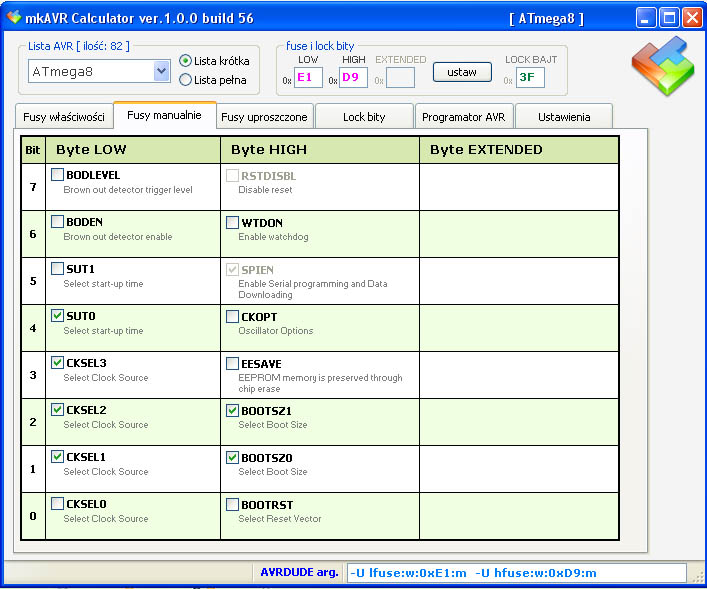Enable the CKSEL0 checkbox
This screenshot has height=589, width=707.
tap(57, 503)
